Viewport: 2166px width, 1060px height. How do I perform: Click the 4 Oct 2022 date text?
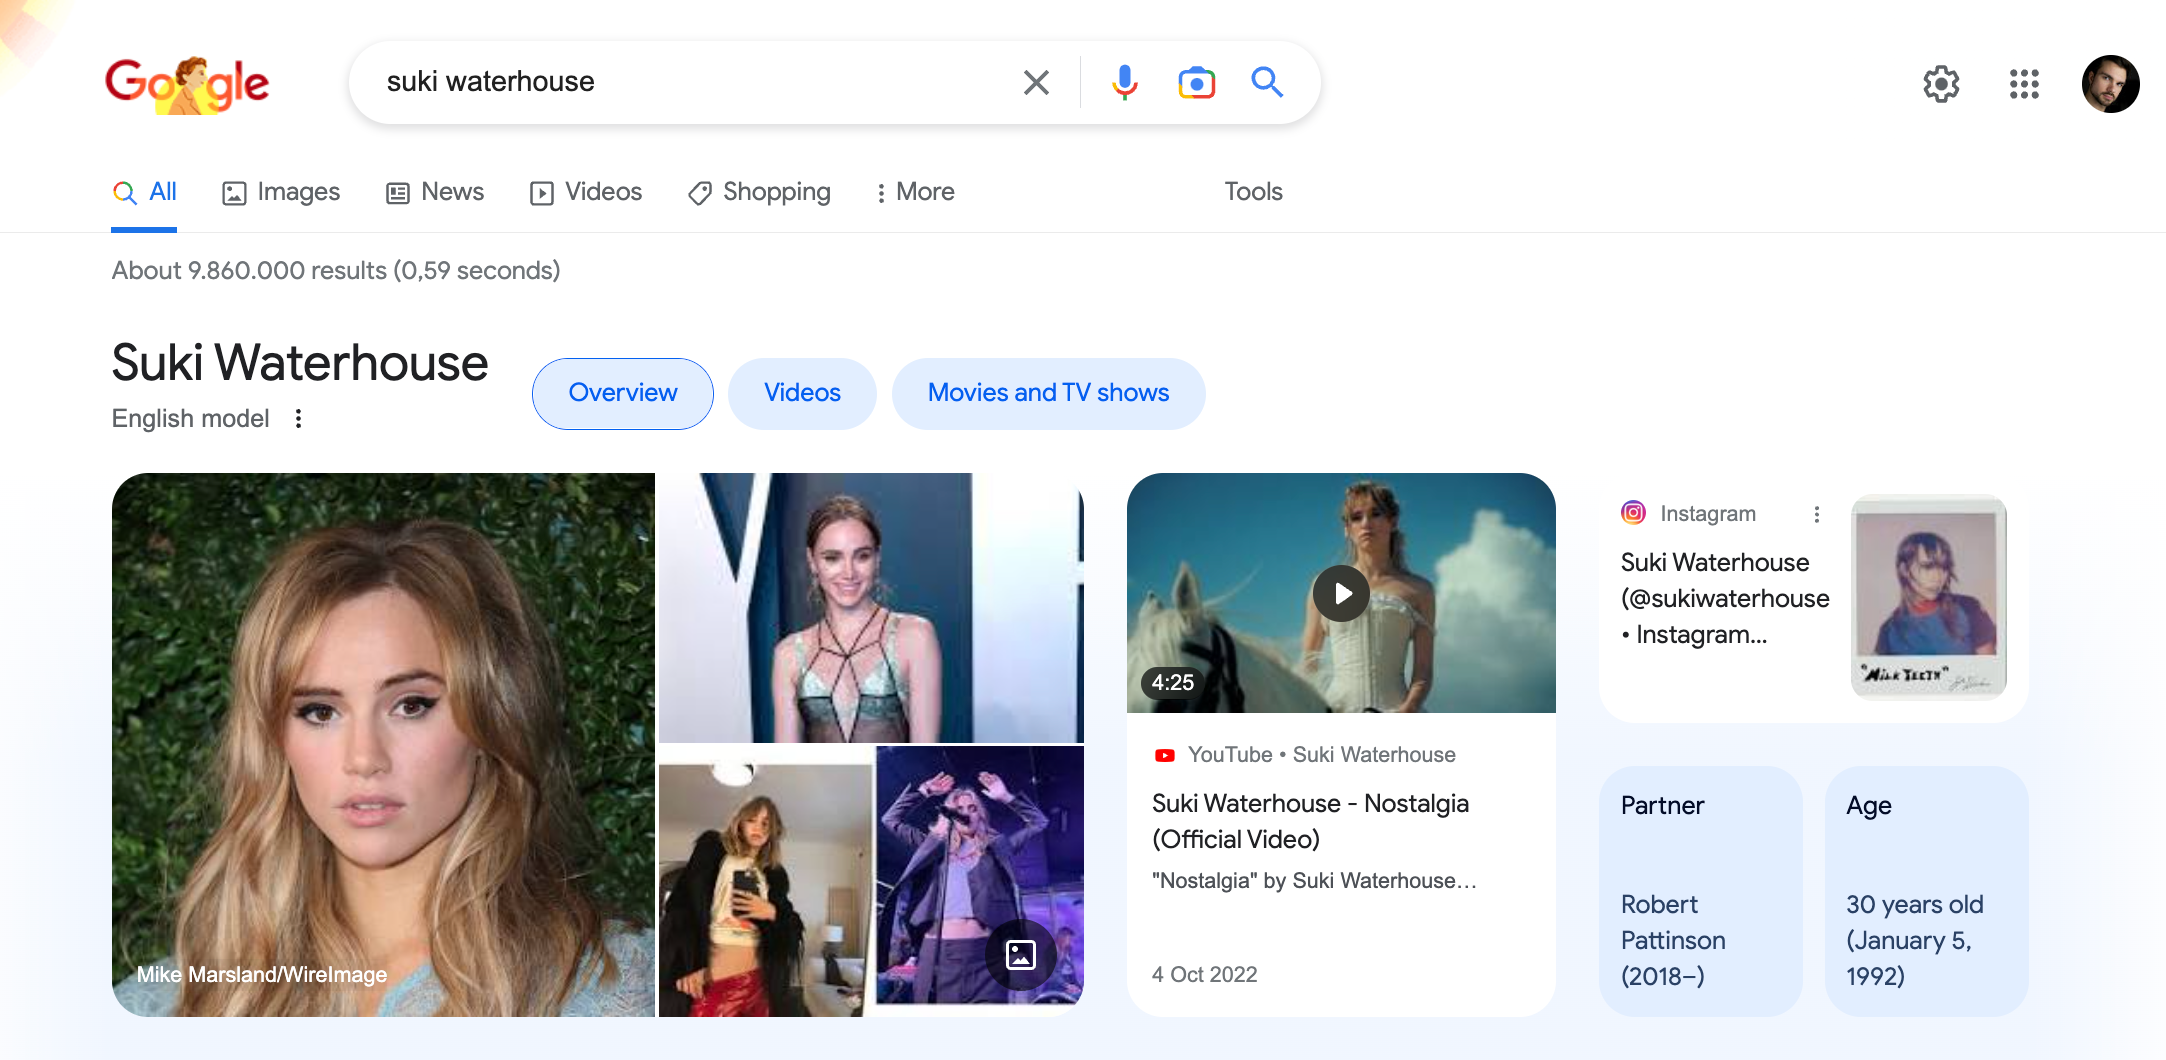pos(1204,975)
